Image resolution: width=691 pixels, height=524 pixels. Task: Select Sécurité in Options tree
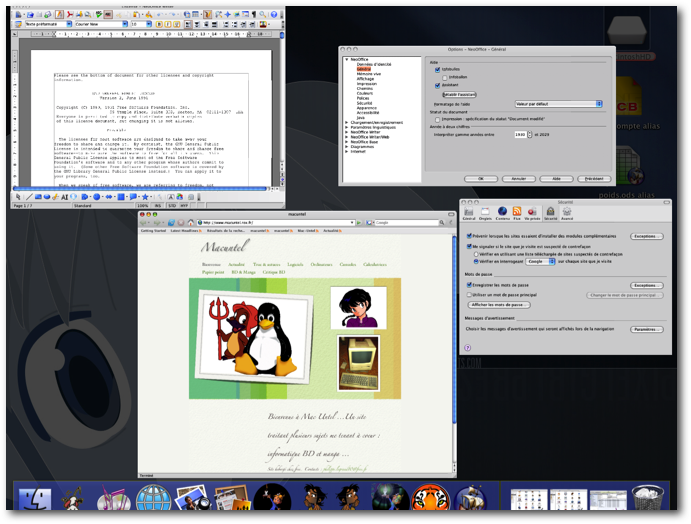(364, 103)
